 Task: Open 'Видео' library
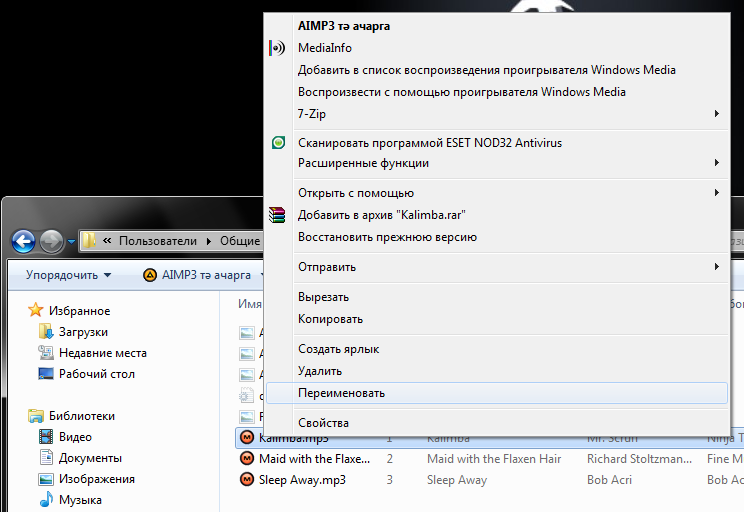pyautogui.click(x=75, y=437)
